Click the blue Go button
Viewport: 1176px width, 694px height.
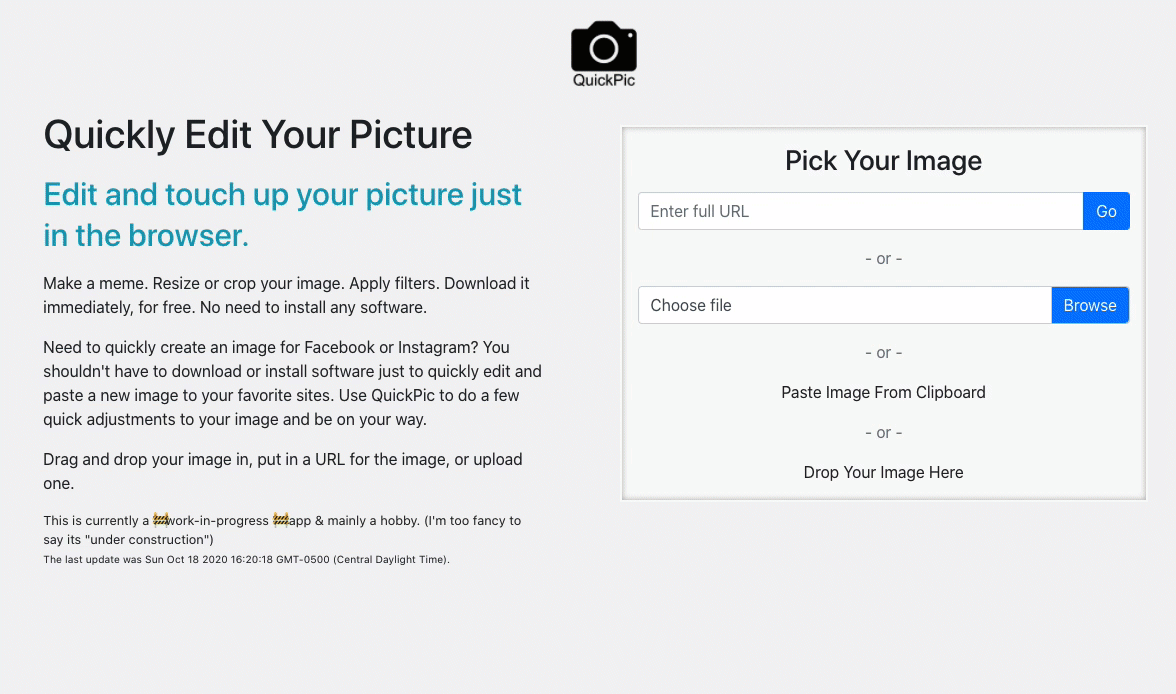[x=1106, y=211]
